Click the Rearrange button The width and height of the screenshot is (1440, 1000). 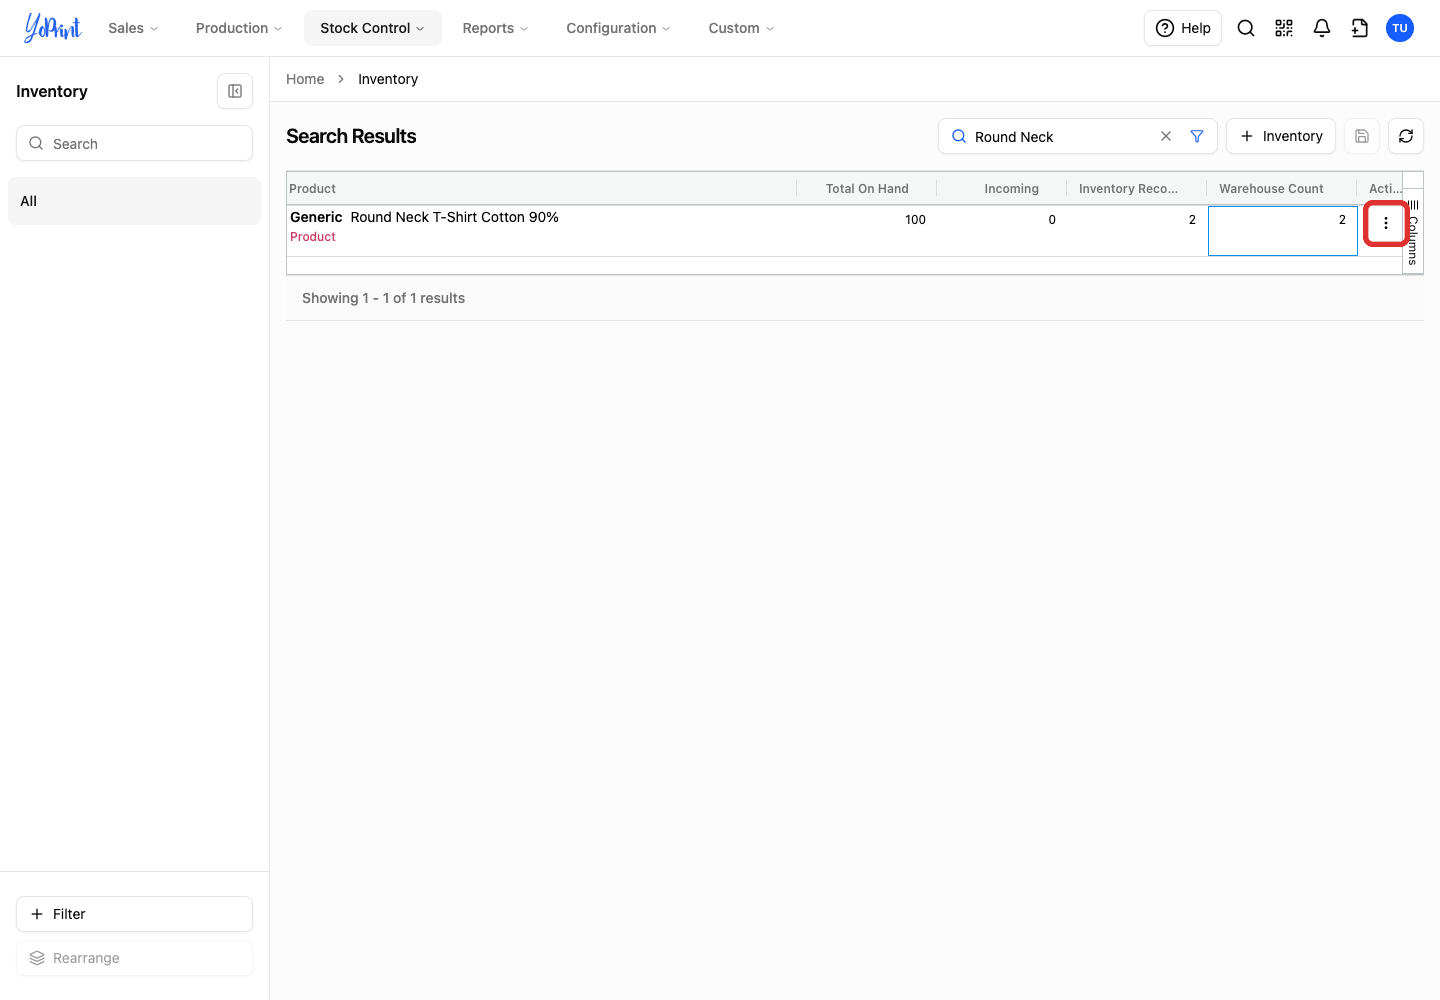[134, 958]
